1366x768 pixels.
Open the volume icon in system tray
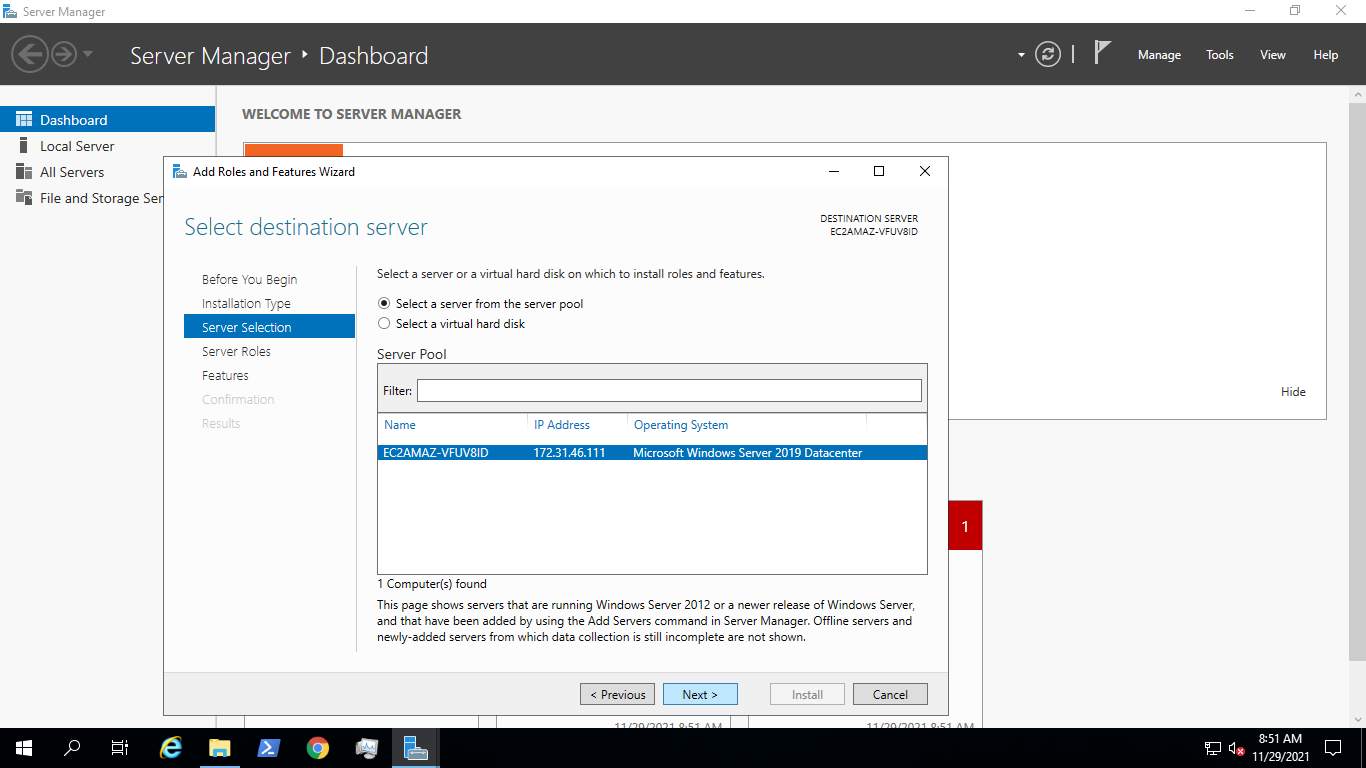(1237, 747)
